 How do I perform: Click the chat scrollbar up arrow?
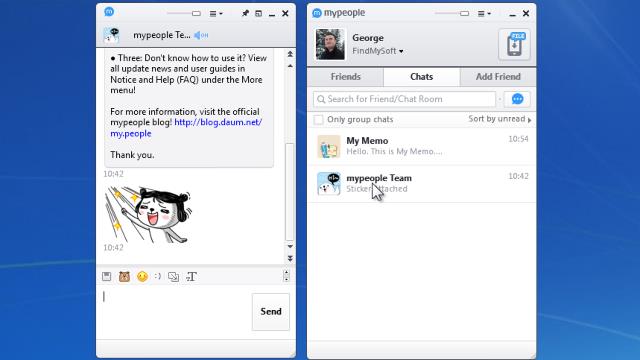(x=290, y=66)
